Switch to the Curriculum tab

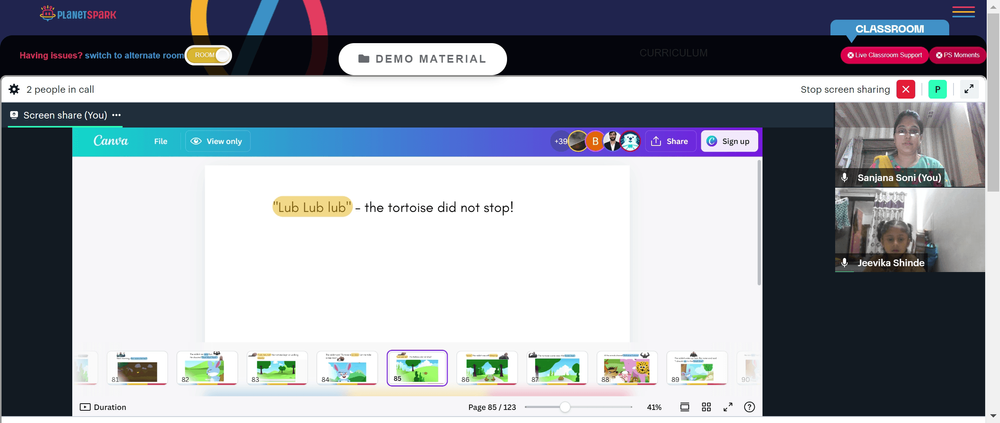[673, 53]
